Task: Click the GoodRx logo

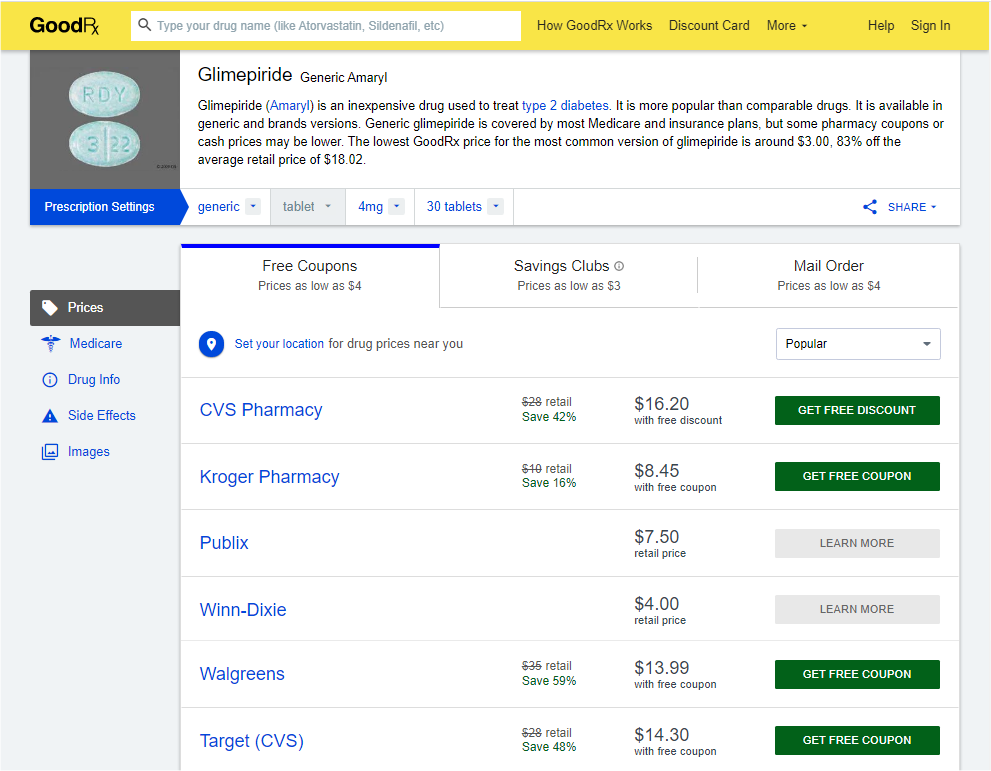Action: click(64, 26)
